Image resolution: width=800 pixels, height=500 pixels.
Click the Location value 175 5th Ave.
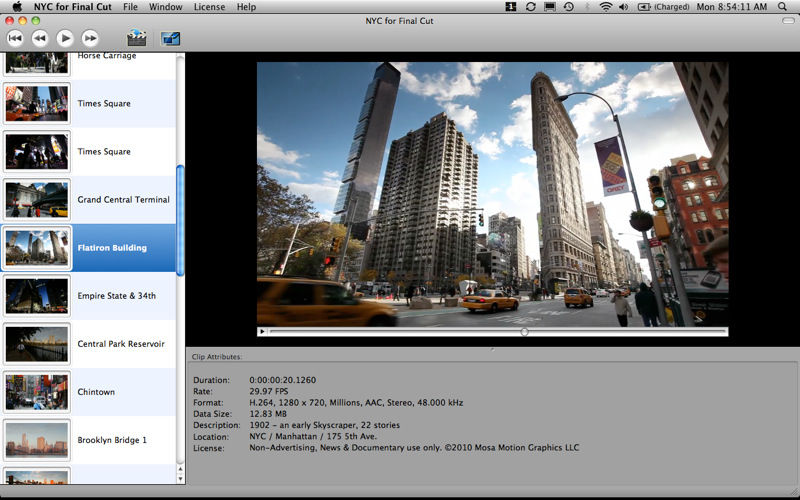313,437
